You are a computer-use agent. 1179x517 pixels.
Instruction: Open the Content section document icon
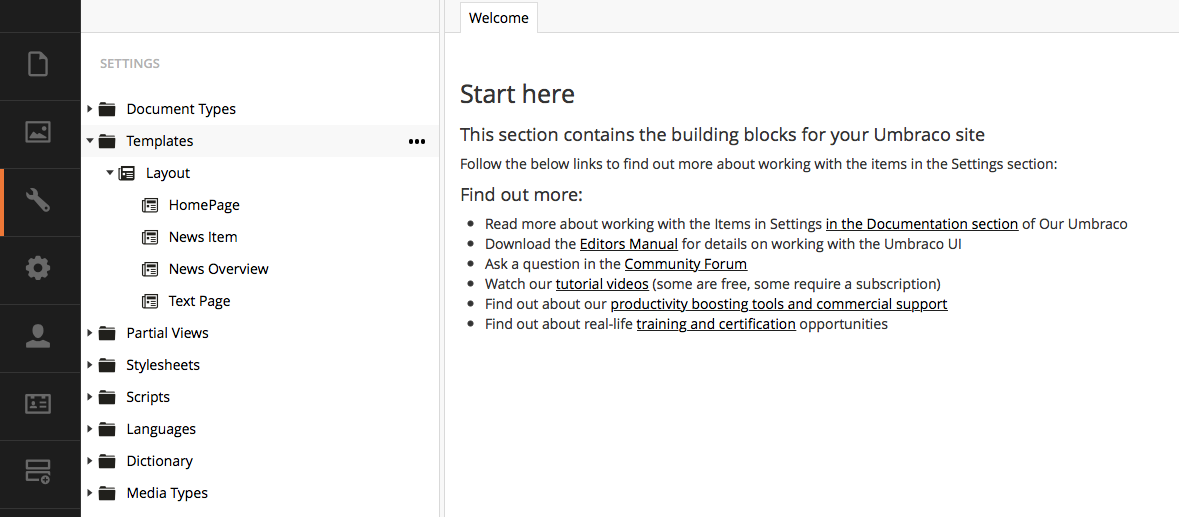pos(38,64)
